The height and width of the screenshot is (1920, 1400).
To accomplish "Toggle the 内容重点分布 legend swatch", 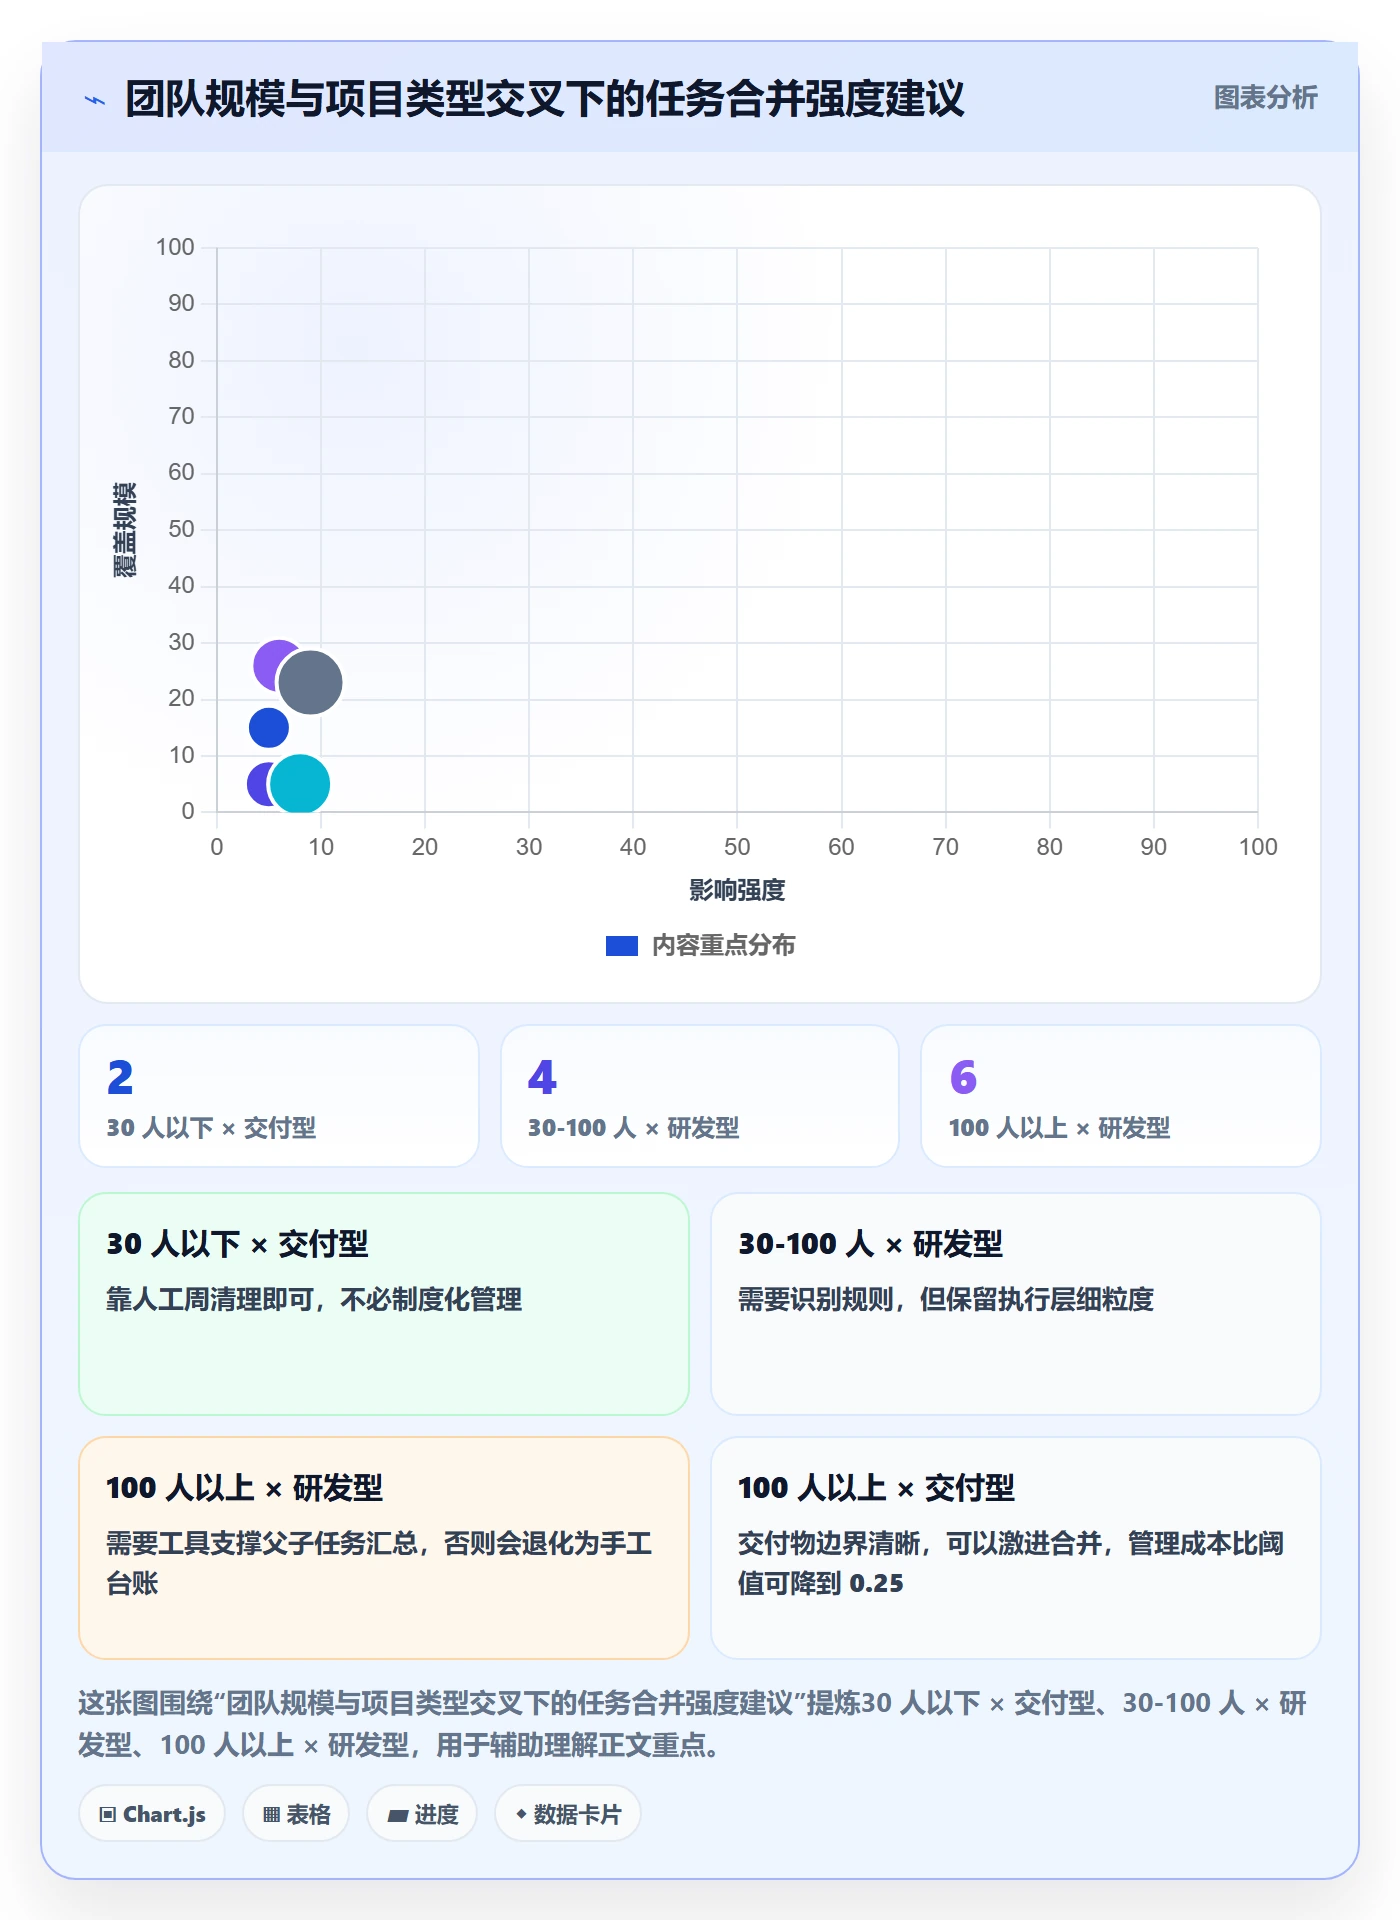I will [x=622, y=946].
